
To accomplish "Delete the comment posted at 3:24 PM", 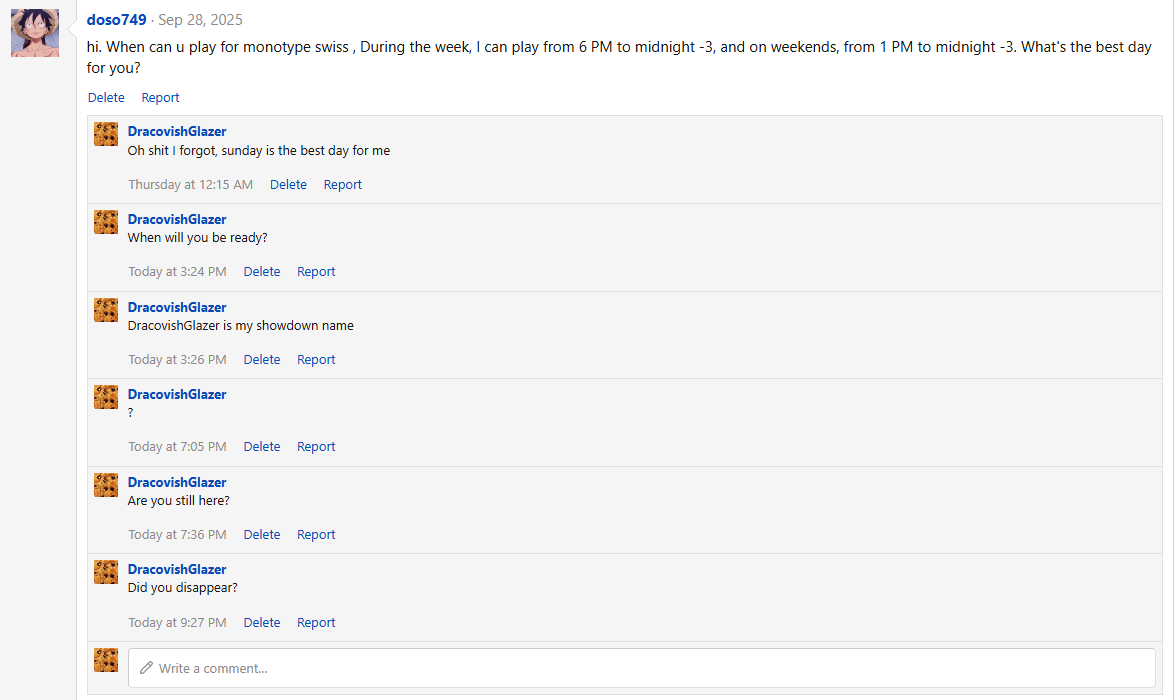I will click(x=262, y=272).
